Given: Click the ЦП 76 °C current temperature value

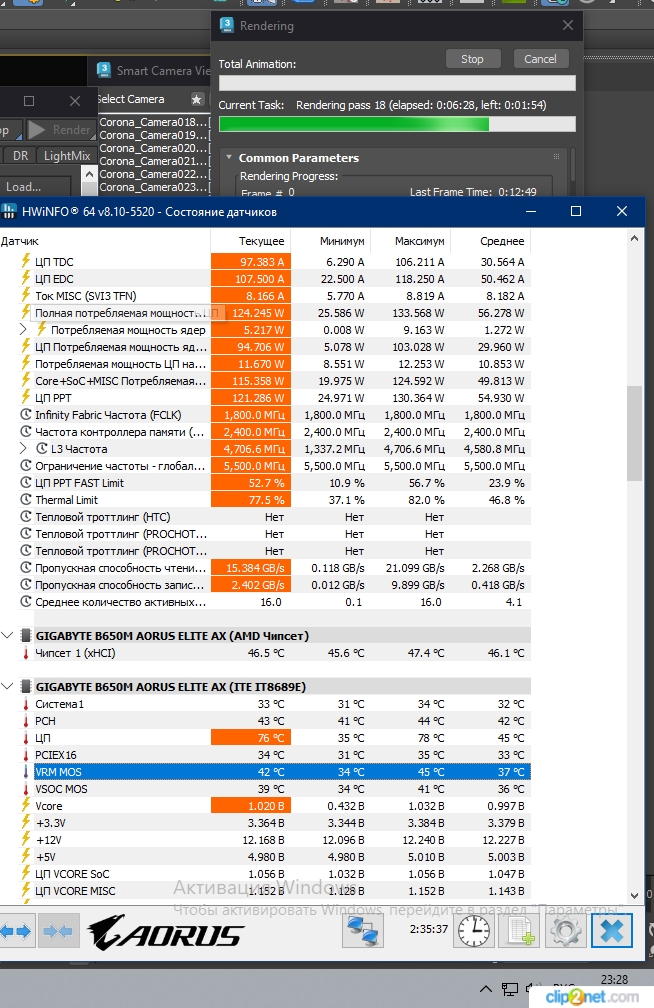Looking at the screenshot, I should pos(251,737).
